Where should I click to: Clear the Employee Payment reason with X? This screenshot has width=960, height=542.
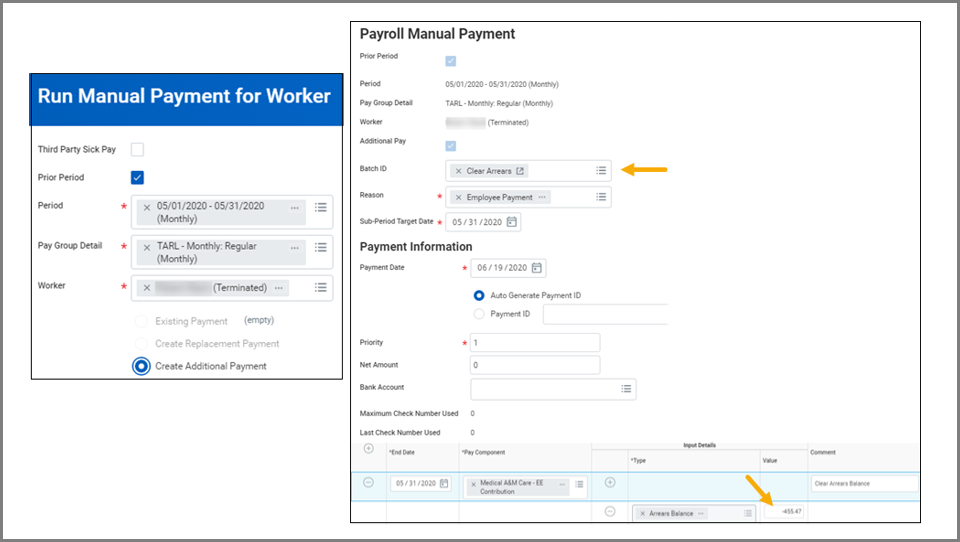click(x=458, y=197)
